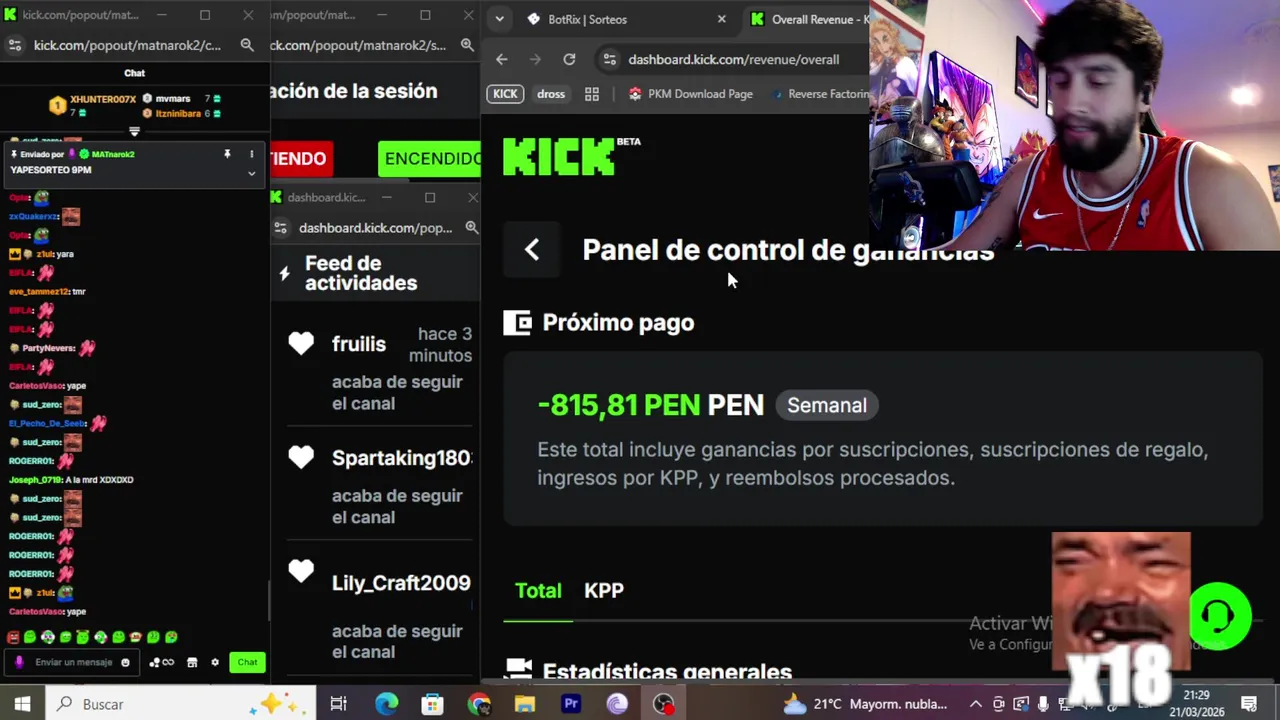Open Windows Start menu

click(22, 704)
